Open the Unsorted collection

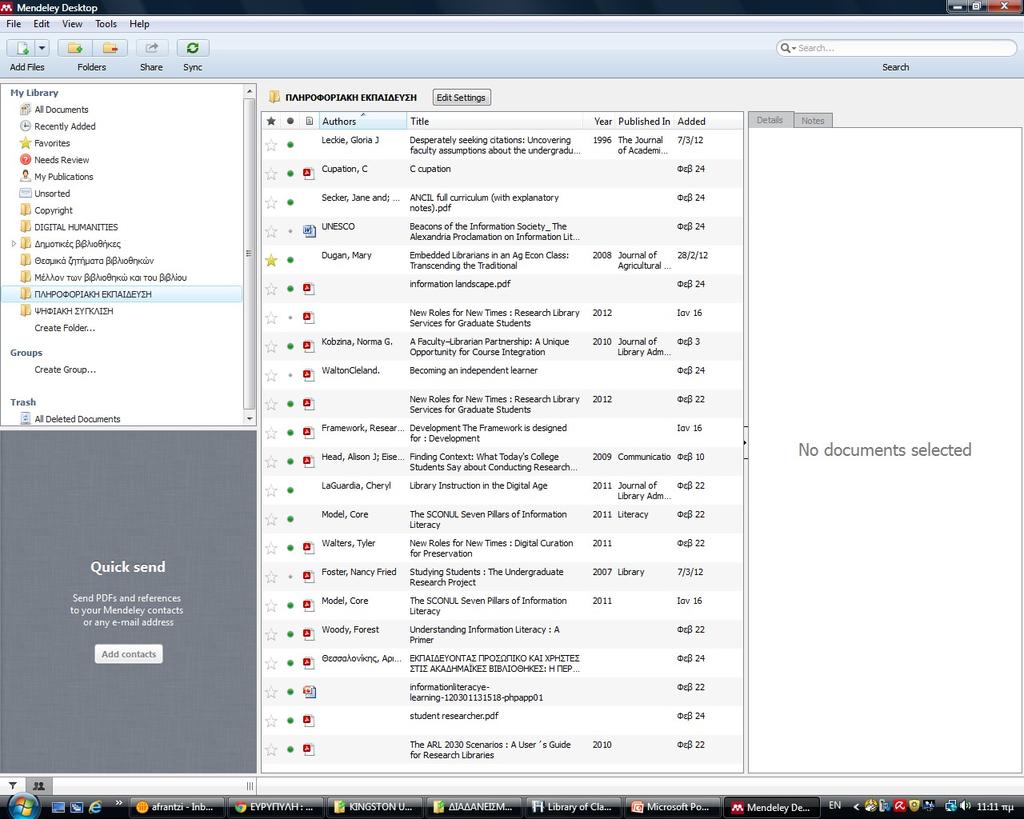pyautogui.click(x=52, y=193)
